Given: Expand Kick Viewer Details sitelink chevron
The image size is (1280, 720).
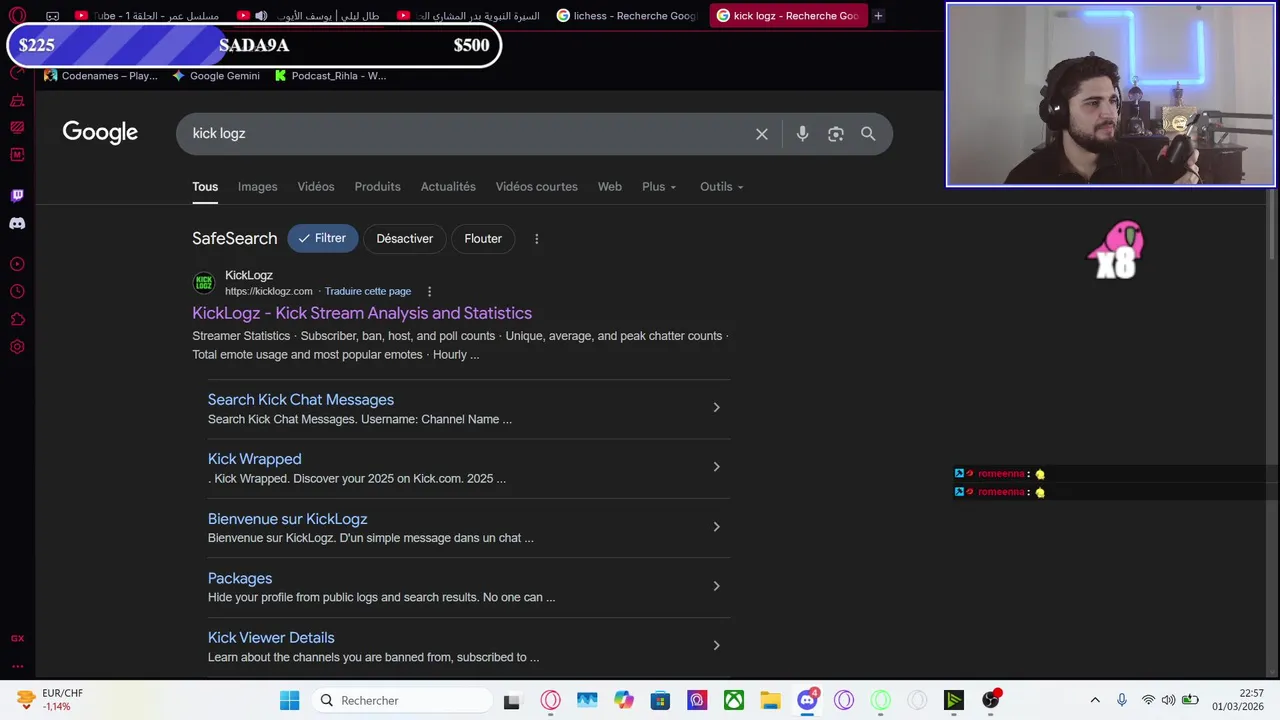Looking at the screenshot, I should (716, 645).
